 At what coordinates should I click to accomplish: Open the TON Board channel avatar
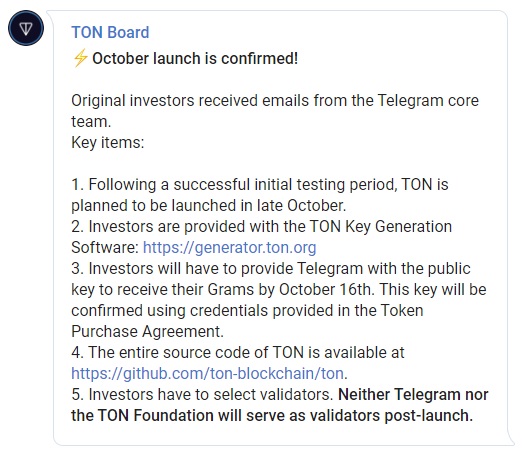[x=26, y=28]
